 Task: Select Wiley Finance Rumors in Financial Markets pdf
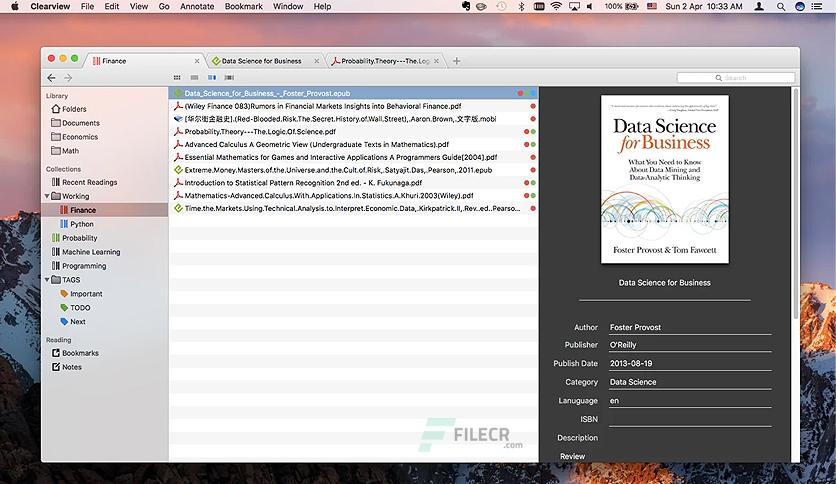point(353,106)
